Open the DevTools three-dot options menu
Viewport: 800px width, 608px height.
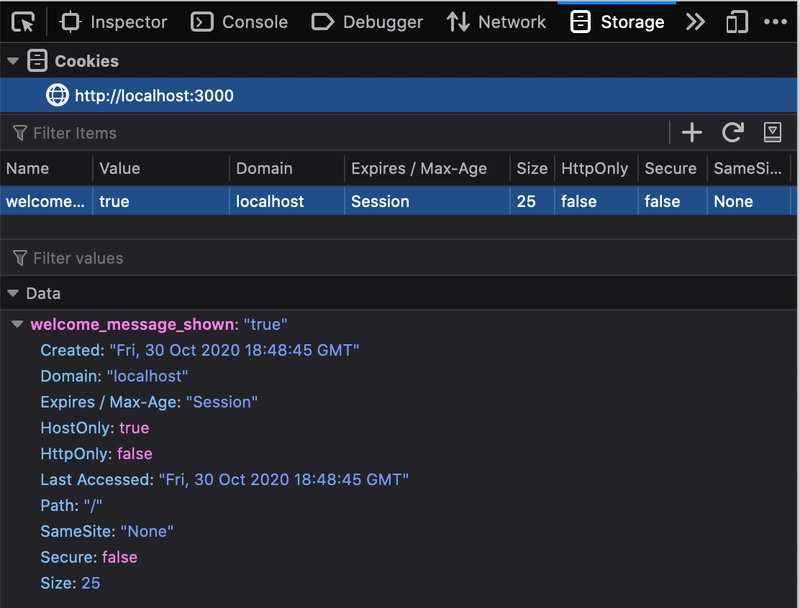[775, 21]
